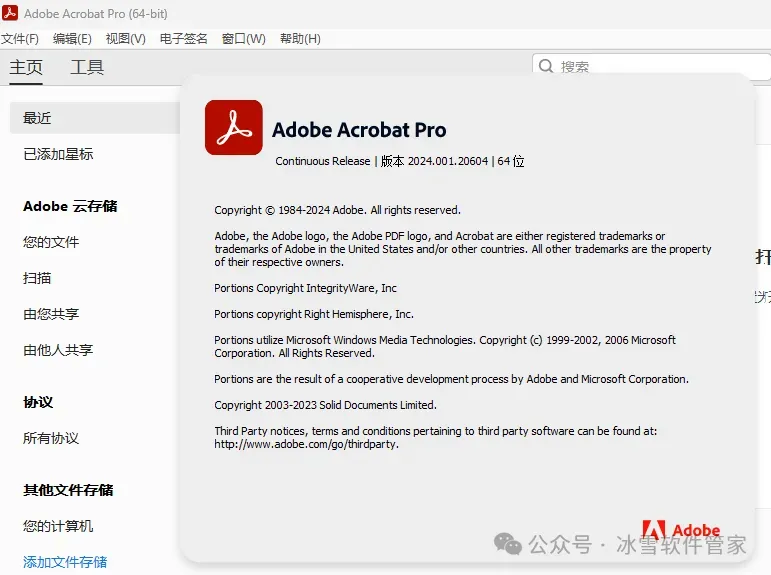Open the 视图(V) menu
Screen dimensions: 771x575
[x=126, y=39]
